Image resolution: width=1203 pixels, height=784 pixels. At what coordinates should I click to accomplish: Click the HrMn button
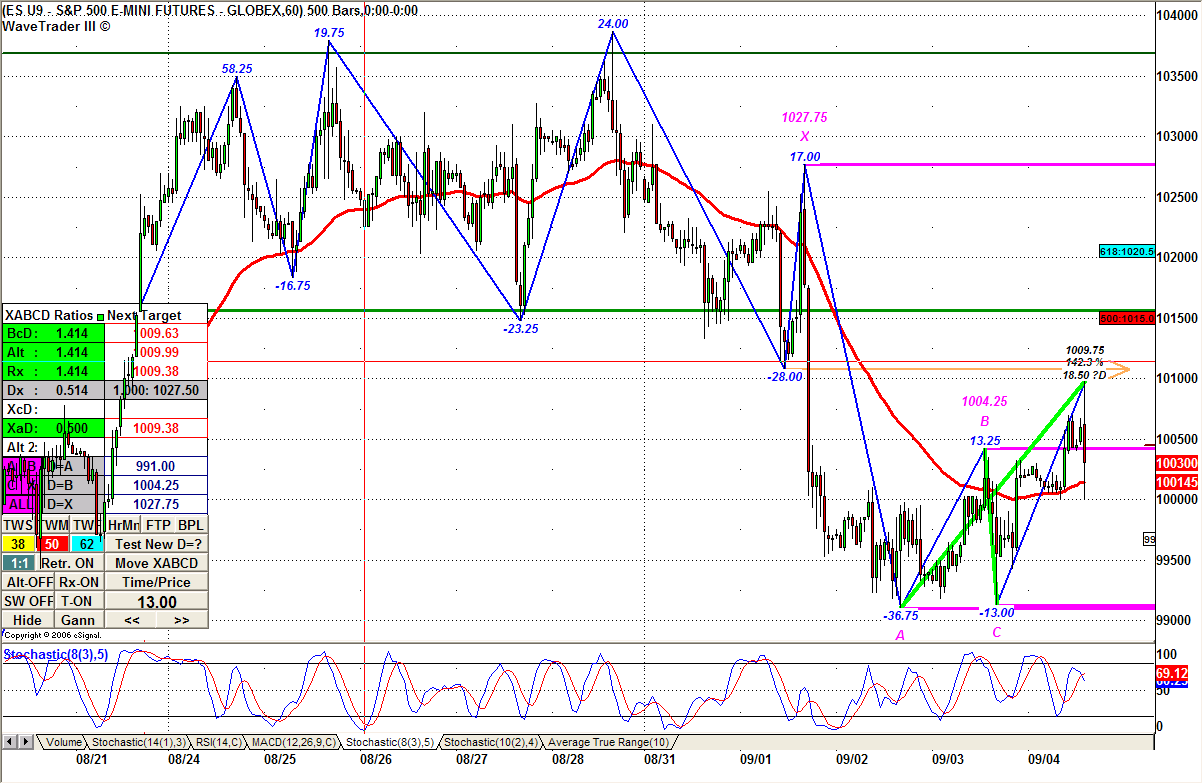pyautogui.click(x=123, y=525)
